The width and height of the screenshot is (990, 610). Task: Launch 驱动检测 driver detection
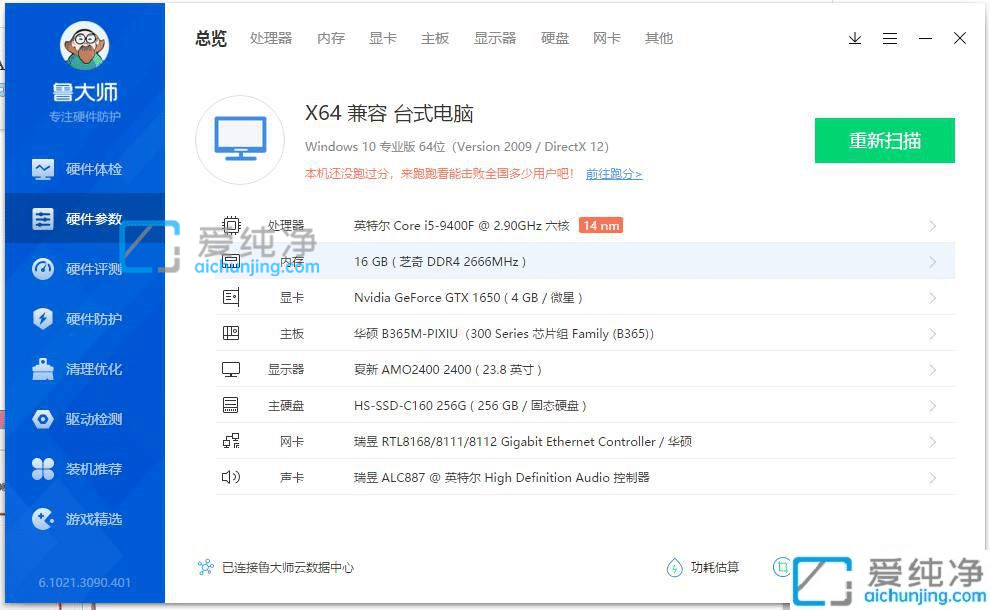coord(84,418)
